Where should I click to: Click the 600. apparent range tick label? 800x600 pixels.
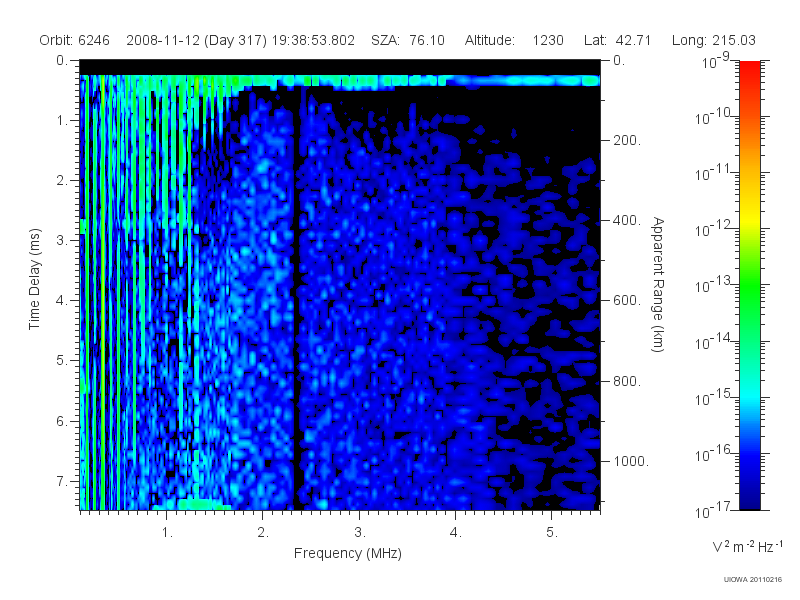[627, 301]
